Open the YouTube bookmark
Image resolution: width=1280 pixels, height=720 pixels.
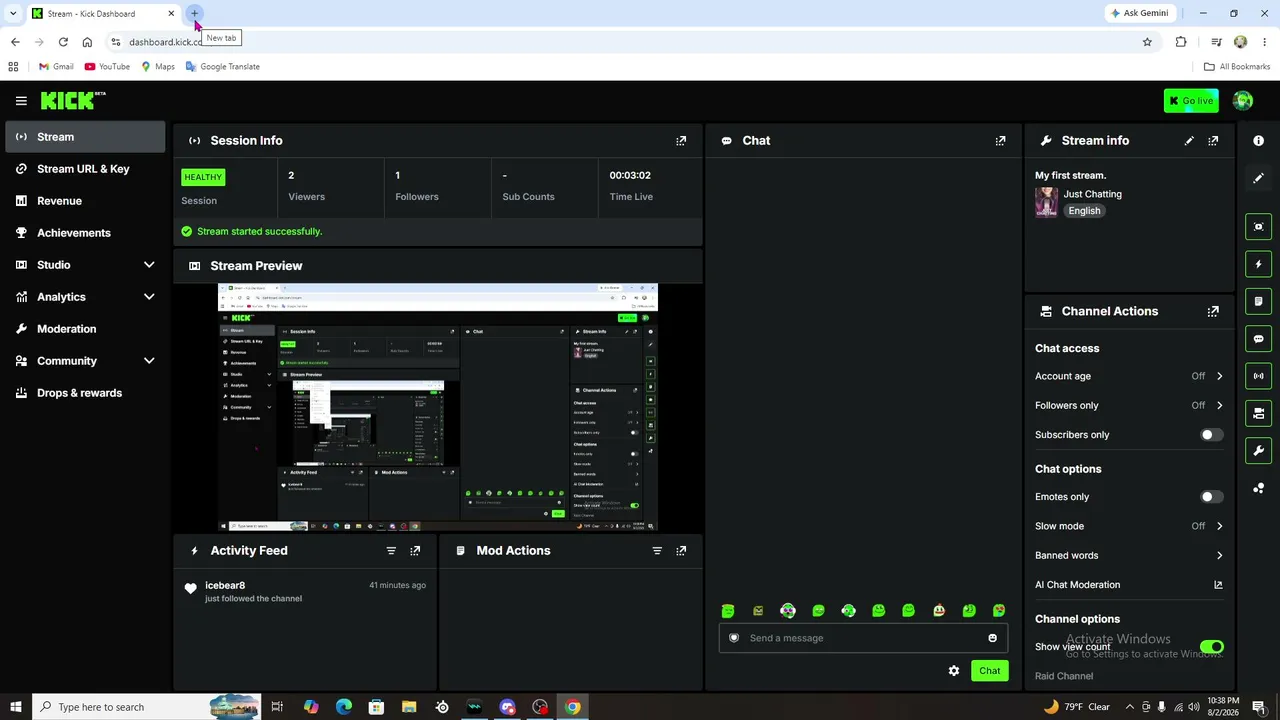[x=107, y=67]
